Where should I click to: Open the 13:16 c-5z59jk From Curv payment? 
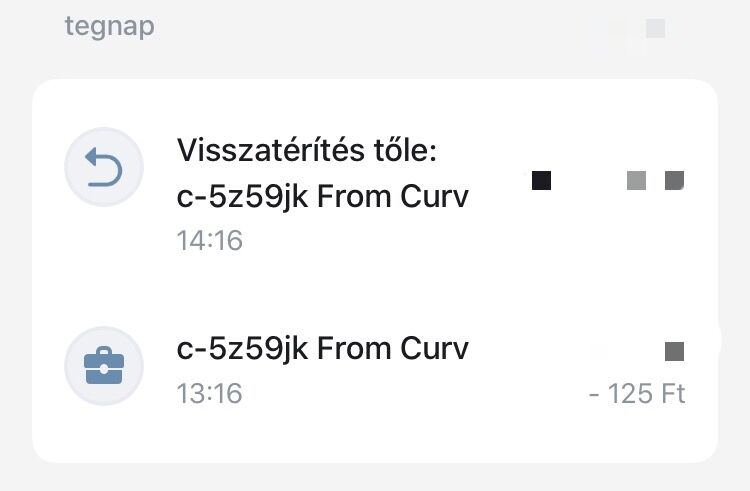375,368
